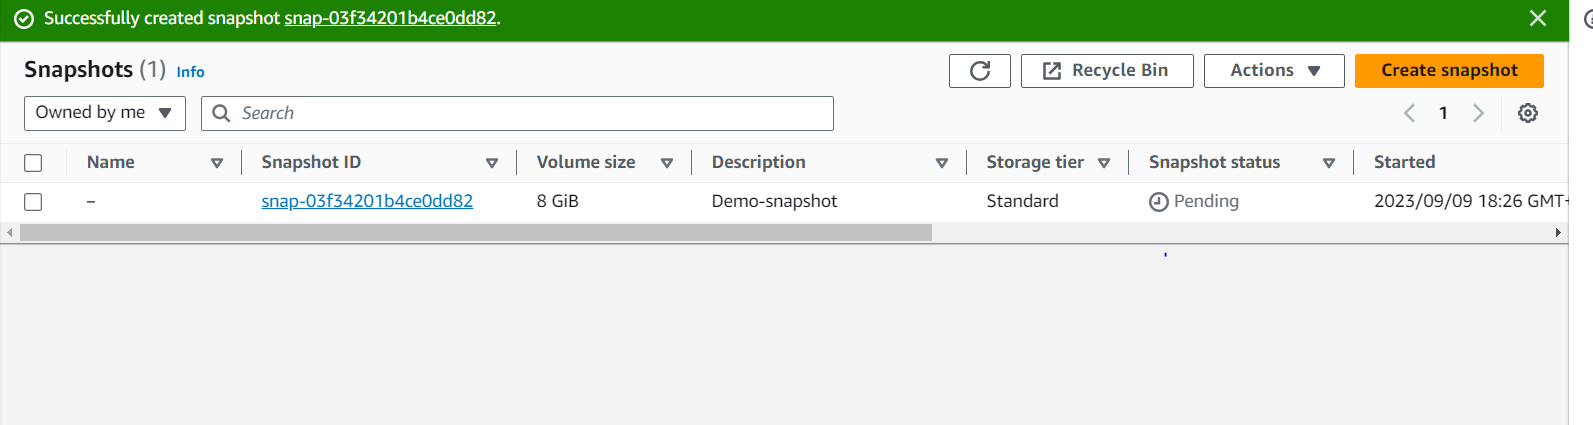The image size is (1593, 425).
Task: Click the scrollbar left arrow
Action: point(10,232)
